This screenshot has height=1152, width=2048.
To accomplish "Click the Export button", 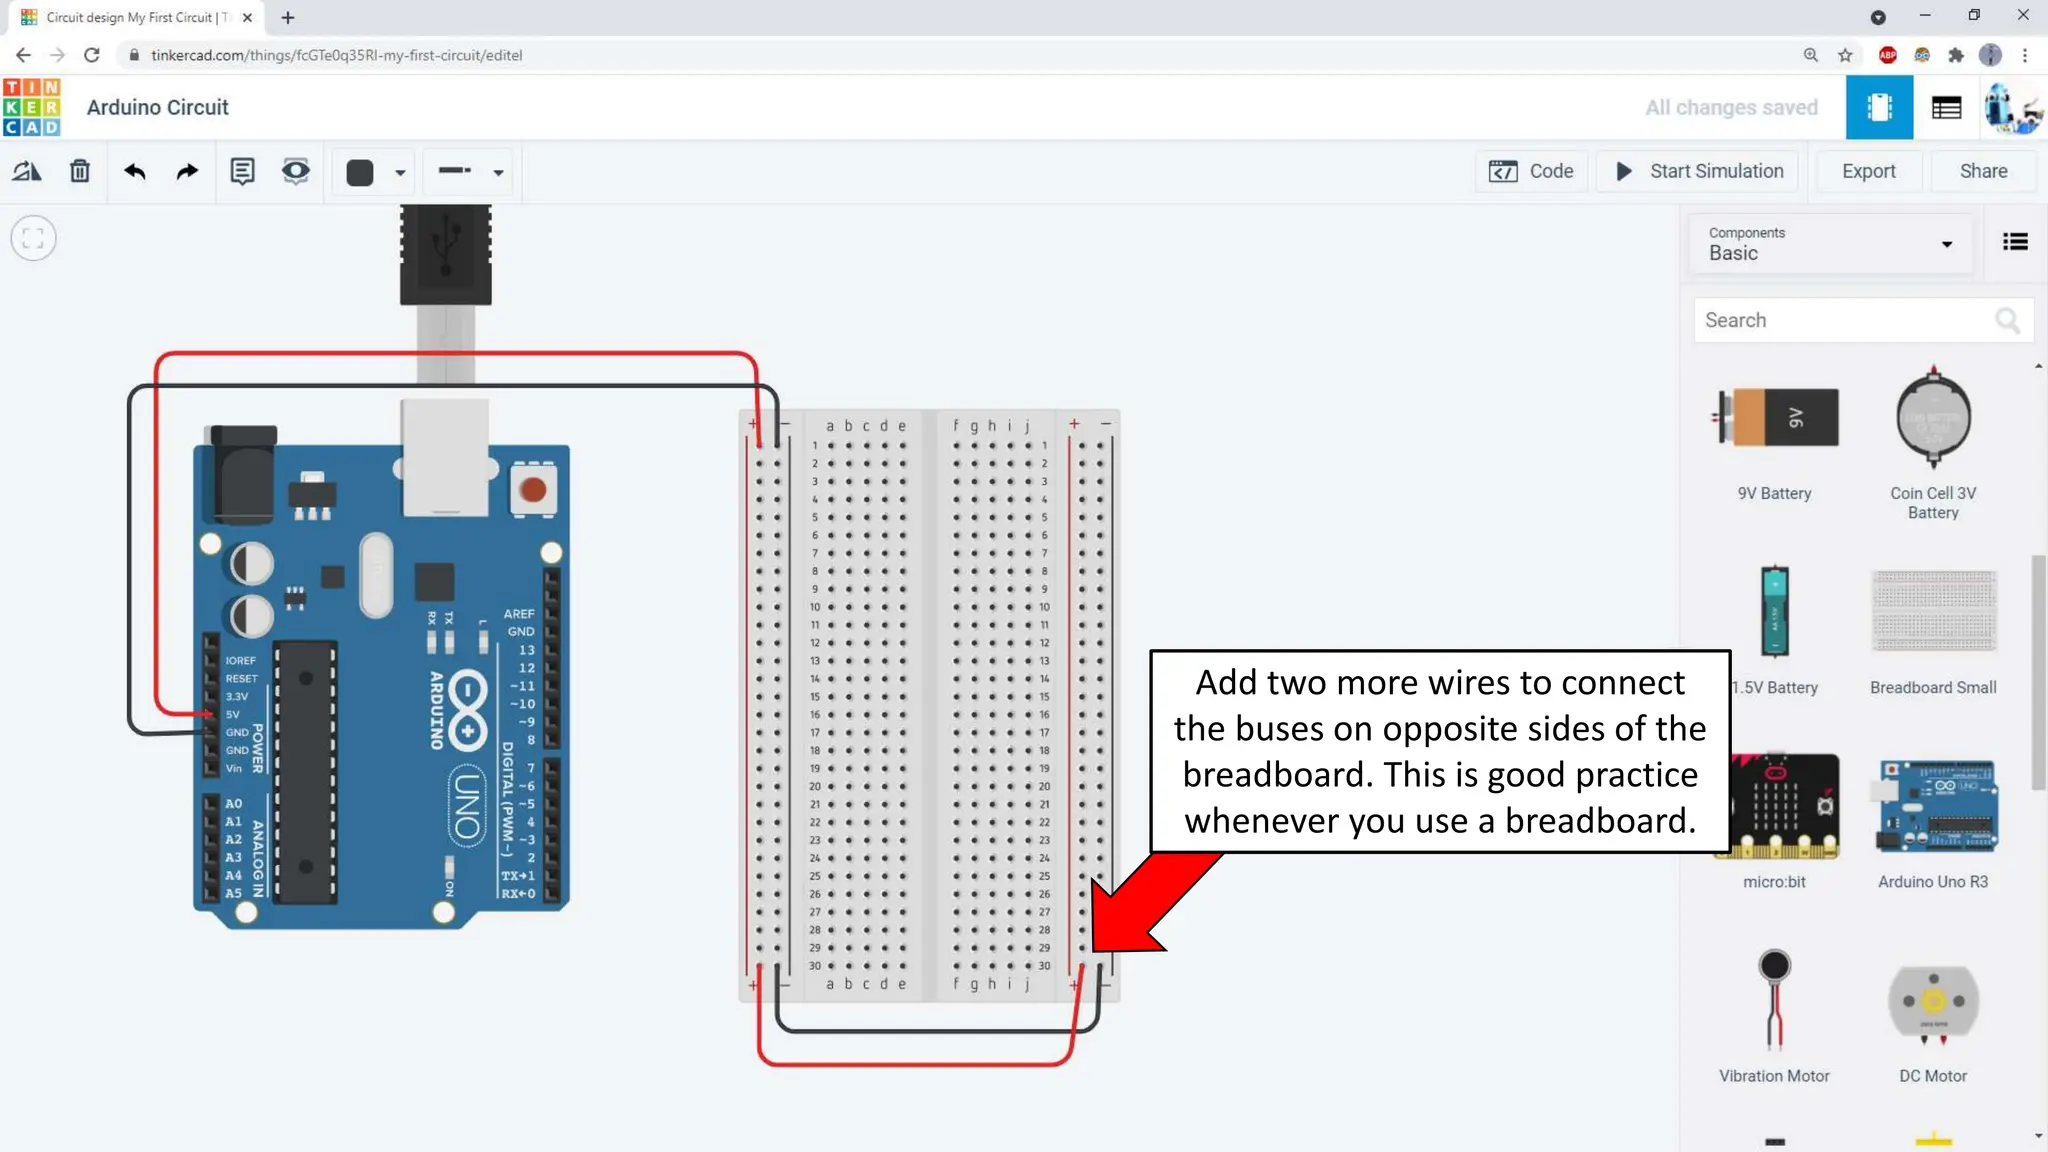I will point(1868,171).
